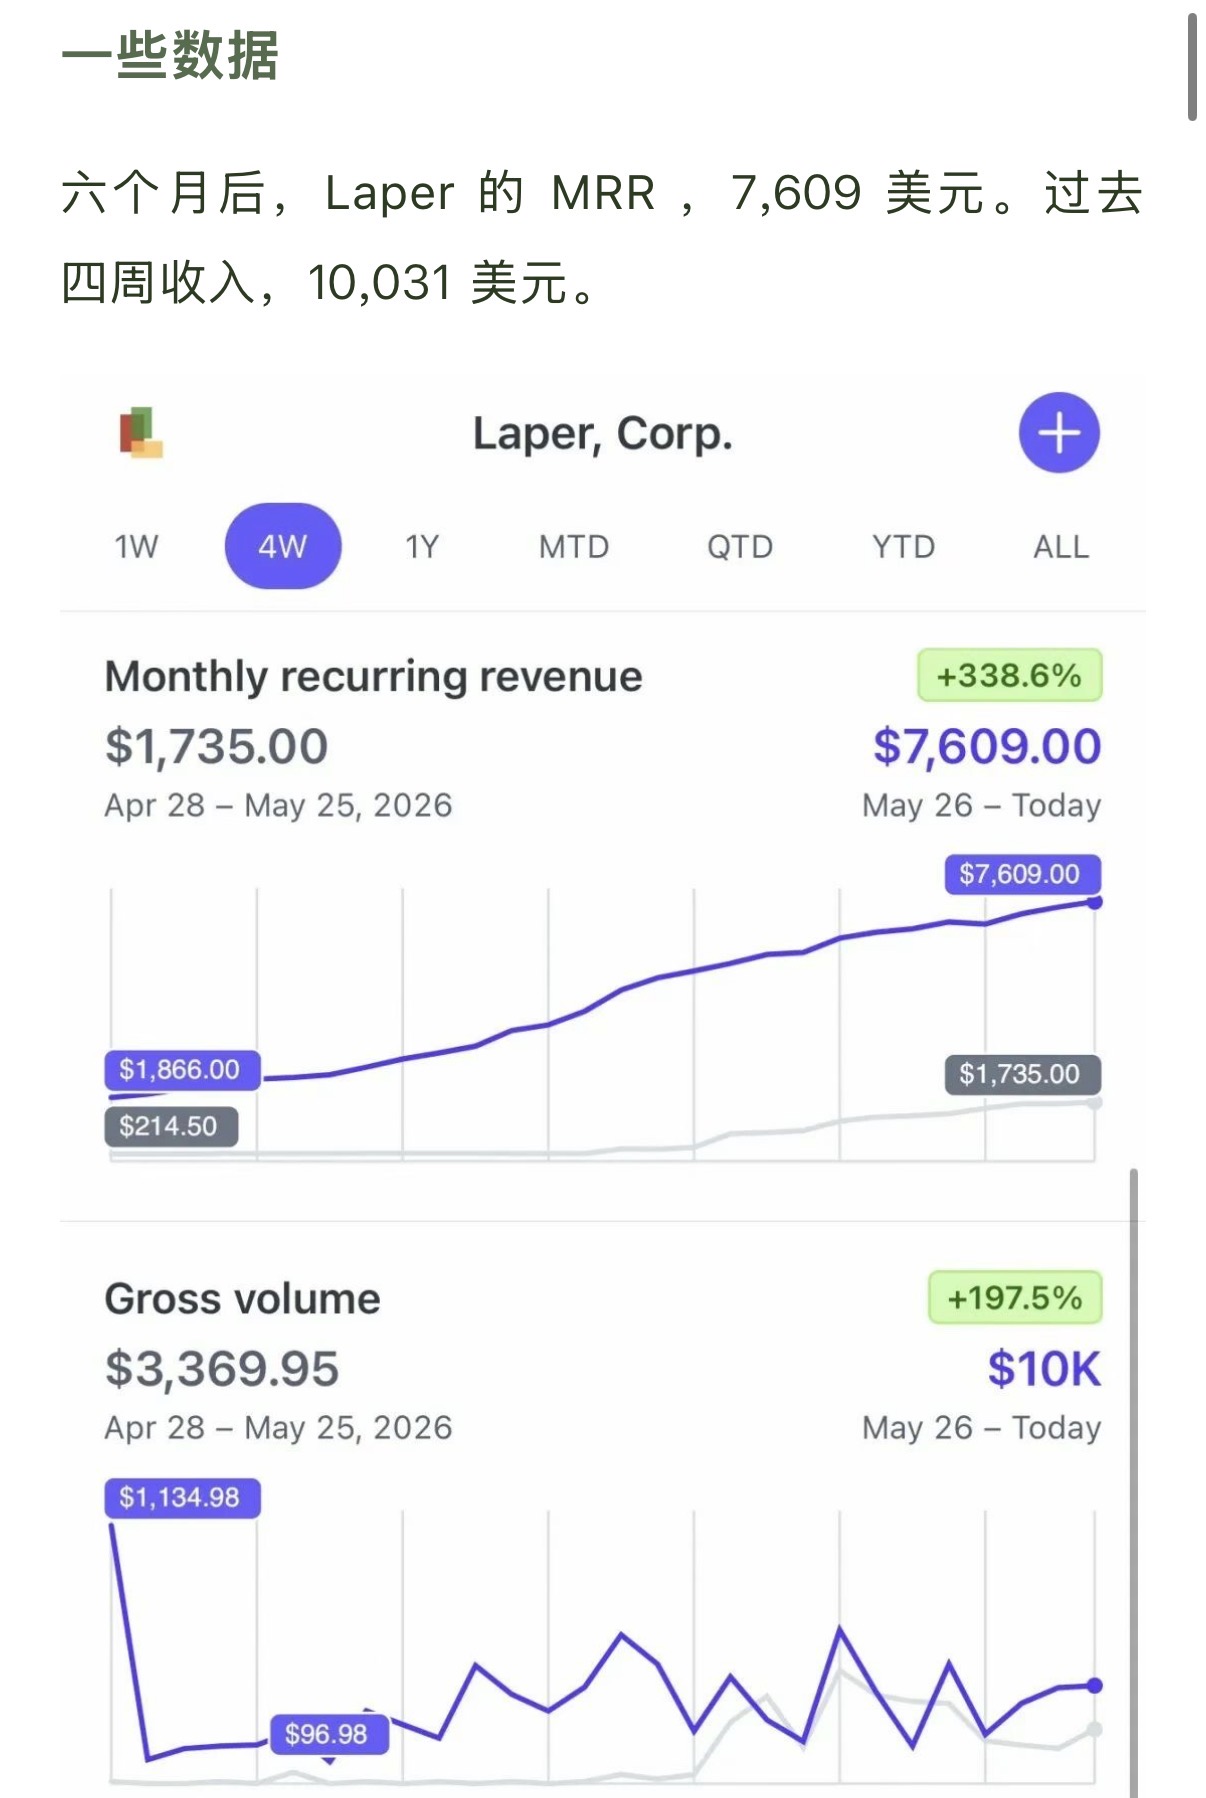Click the gray $214.50 chart label
Viewport: 1206px width, 1798px height.
click(x=171, y=1127)
